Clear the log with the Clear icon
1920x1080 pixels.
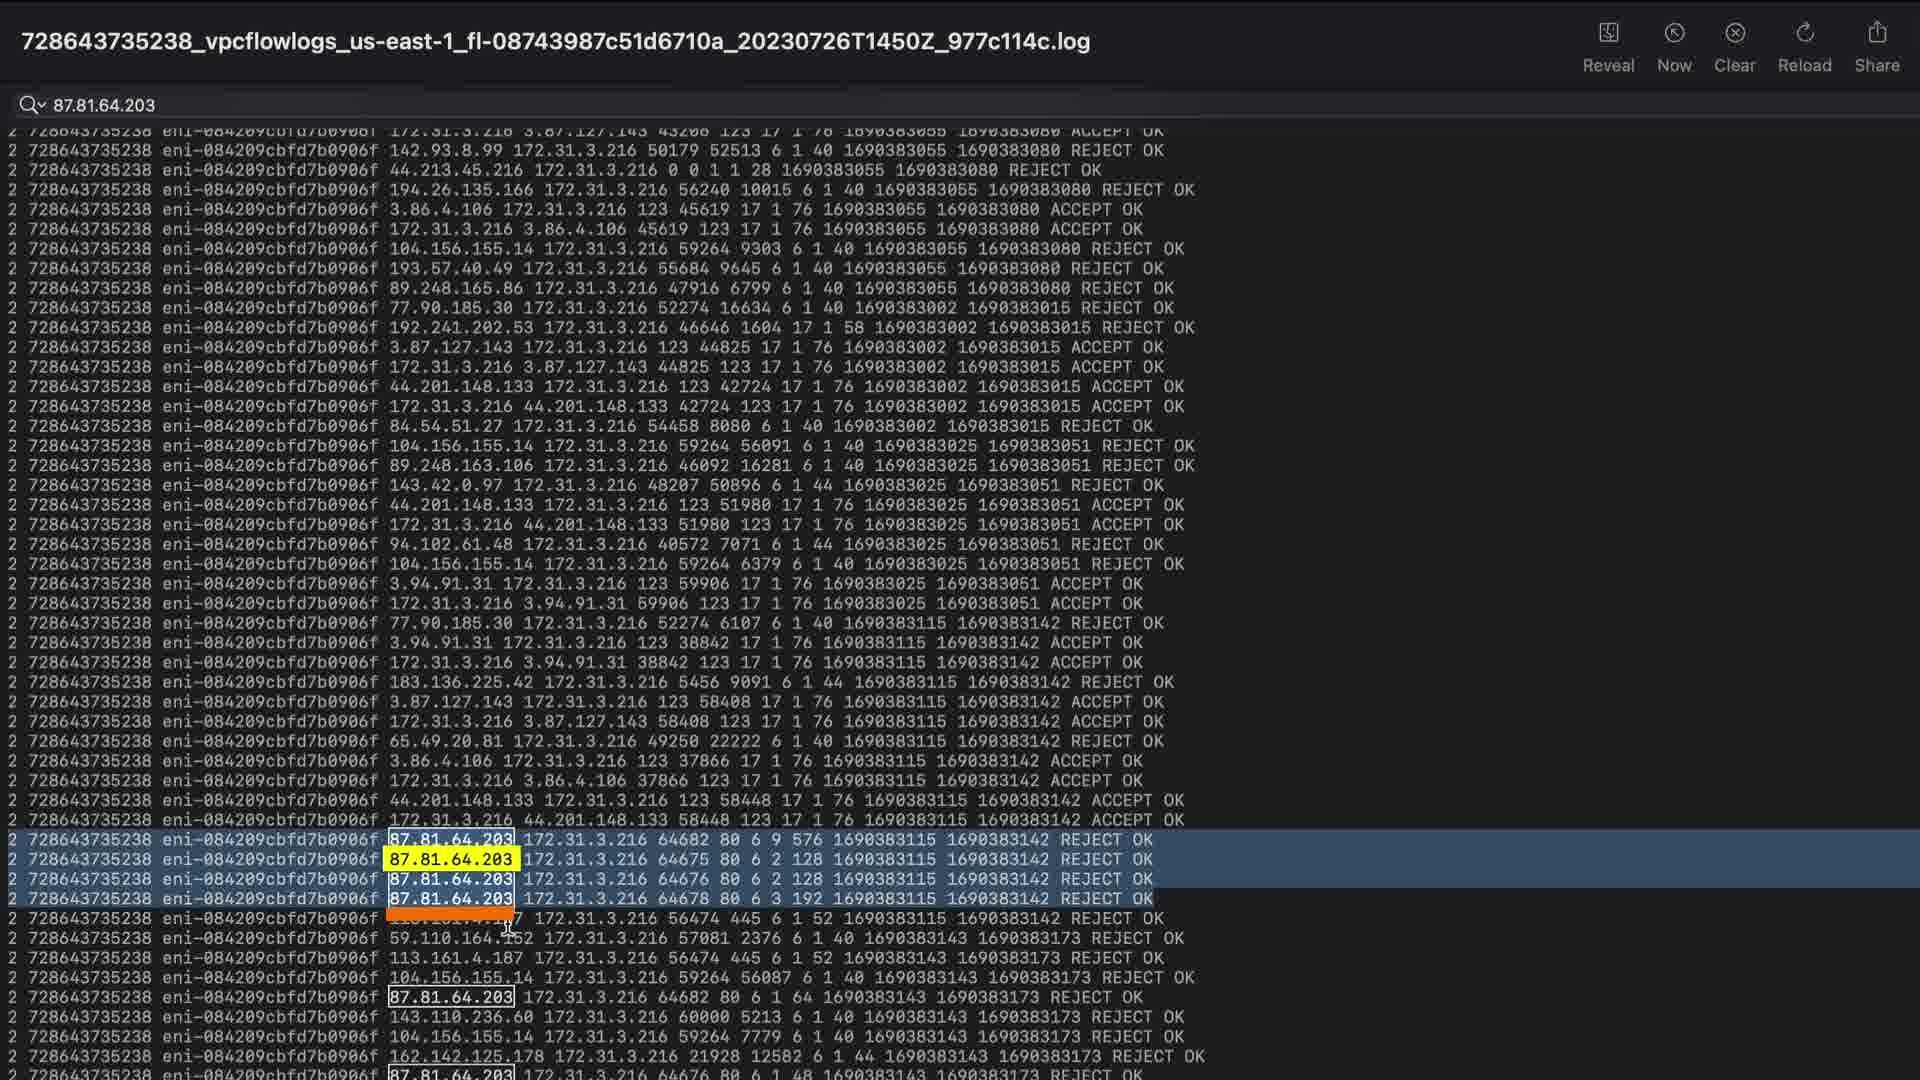[x=1735, y=34]
